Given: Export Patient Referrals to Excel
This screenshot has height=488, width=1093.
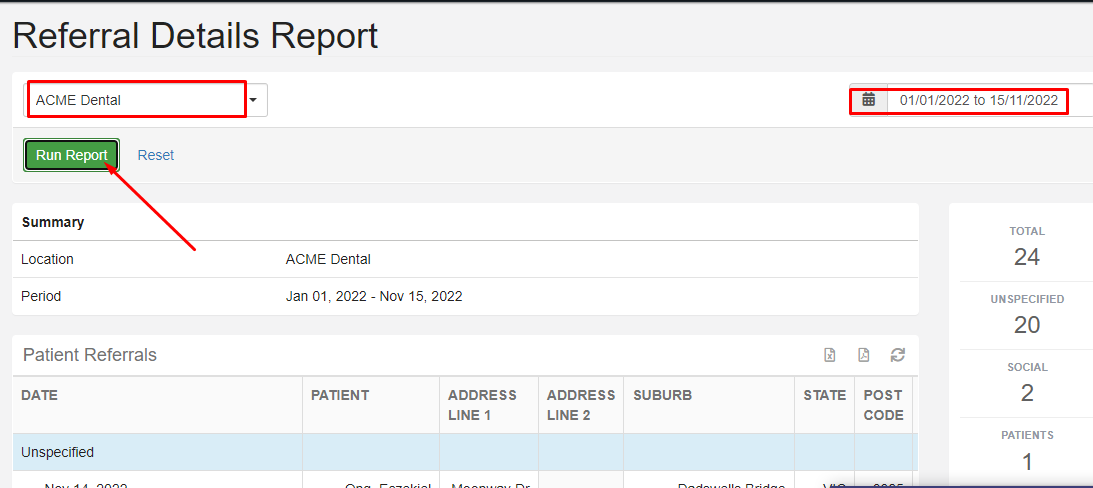Looking at the screenshot, I should tap(830, 355).
